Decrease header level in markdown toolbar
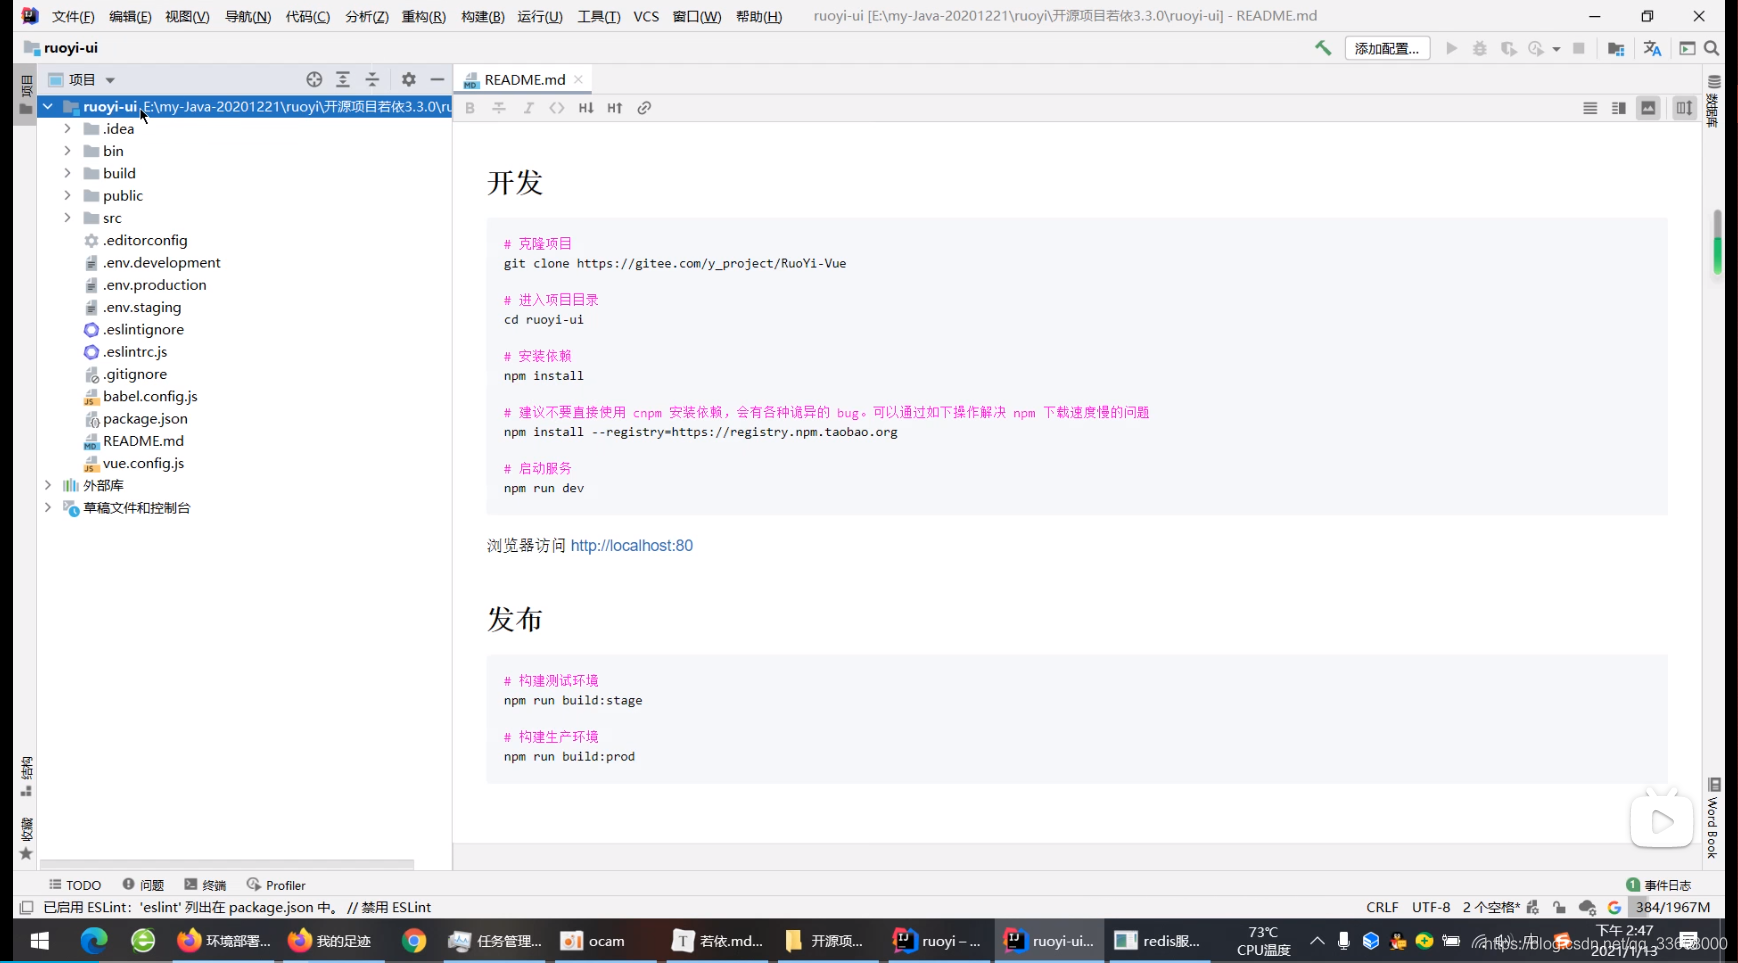Screen dimensions: 1738x963 [586, 108]
